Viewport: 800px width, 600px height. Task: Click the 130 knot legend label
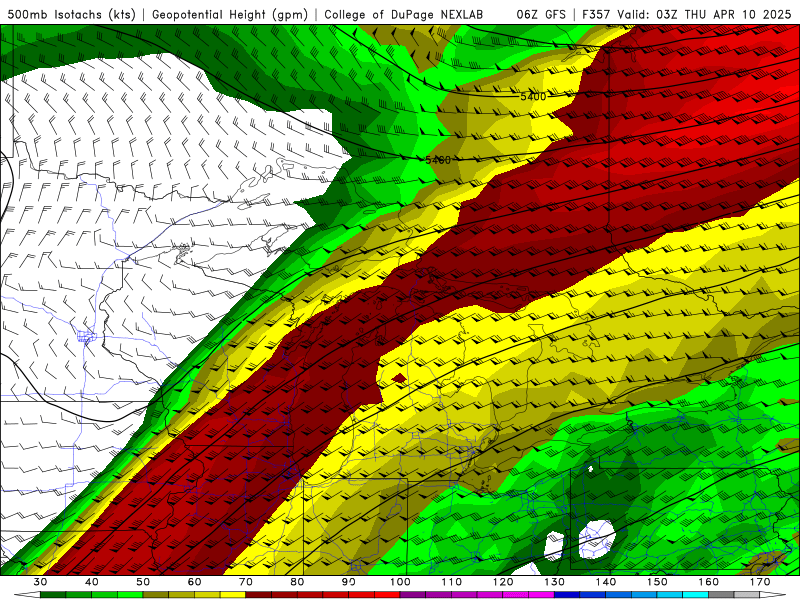pyautogui.click(x=555, y=582)
